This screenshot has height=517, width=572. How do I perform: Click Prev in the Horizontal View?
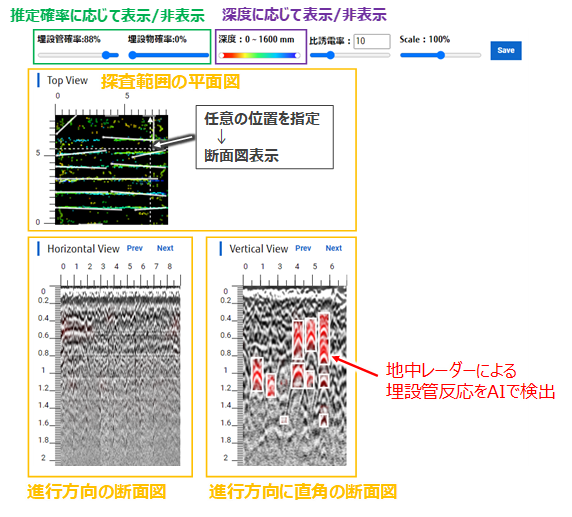click(x=135, y=248)
